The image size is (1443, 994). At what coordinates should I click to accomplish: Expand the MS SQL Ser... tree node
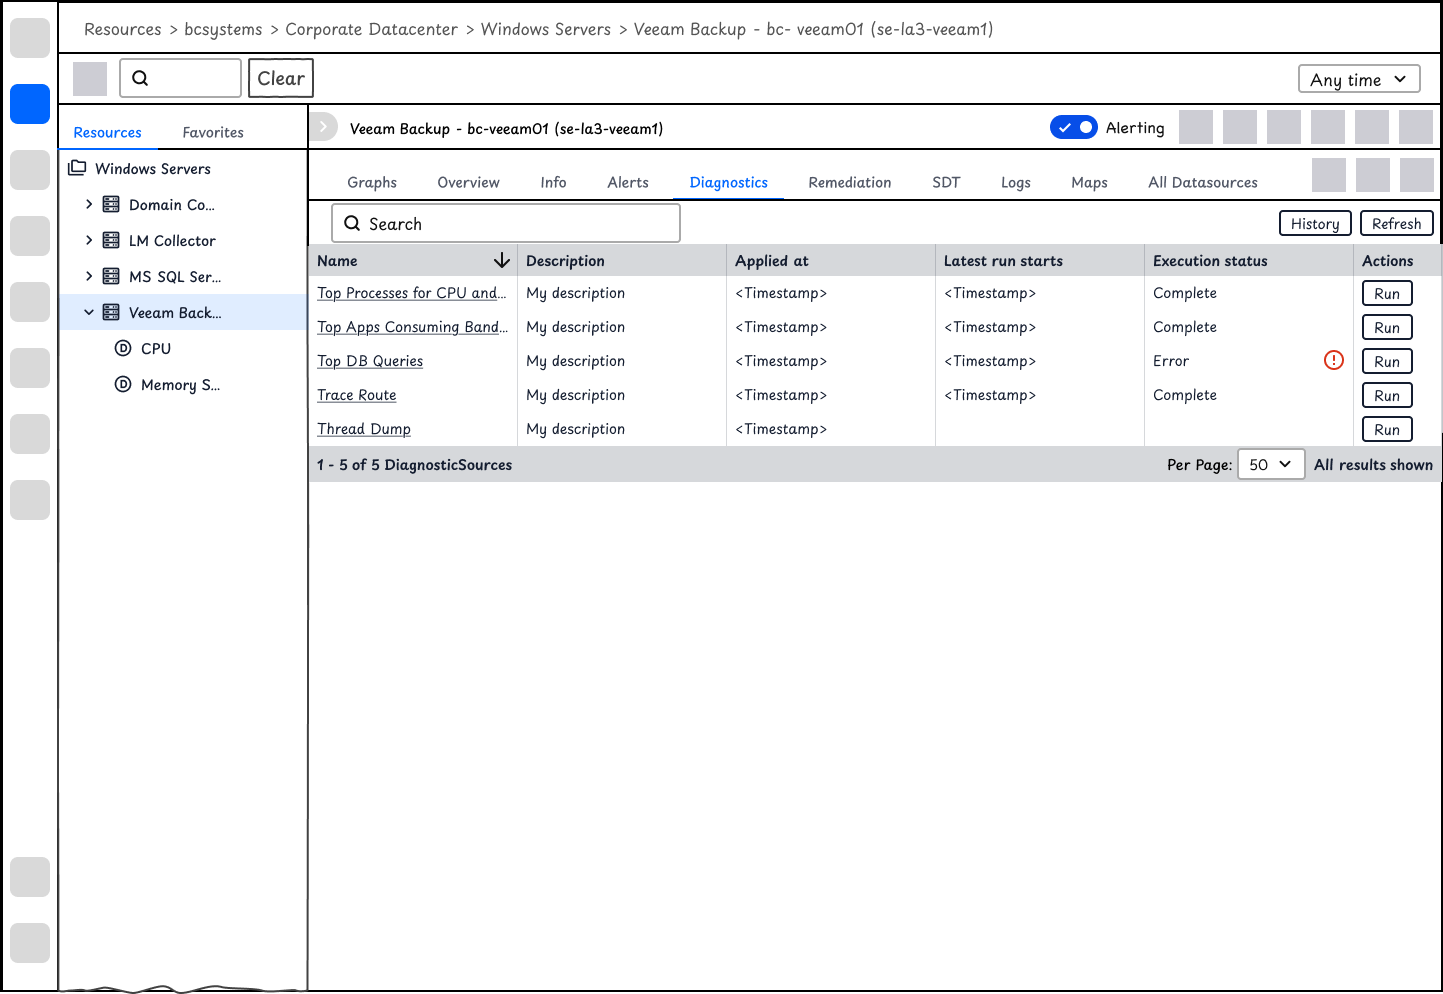coord(89,276)
